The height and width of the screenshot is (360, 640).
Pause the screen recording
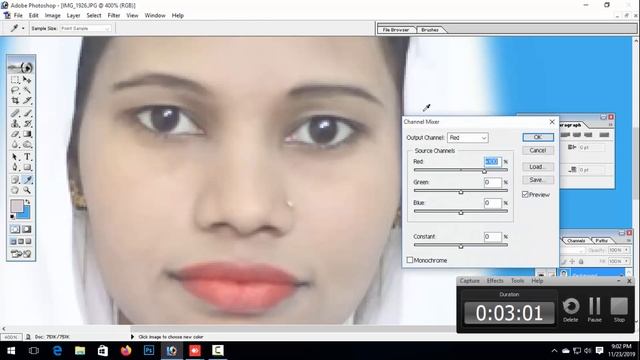pos(595,309)
